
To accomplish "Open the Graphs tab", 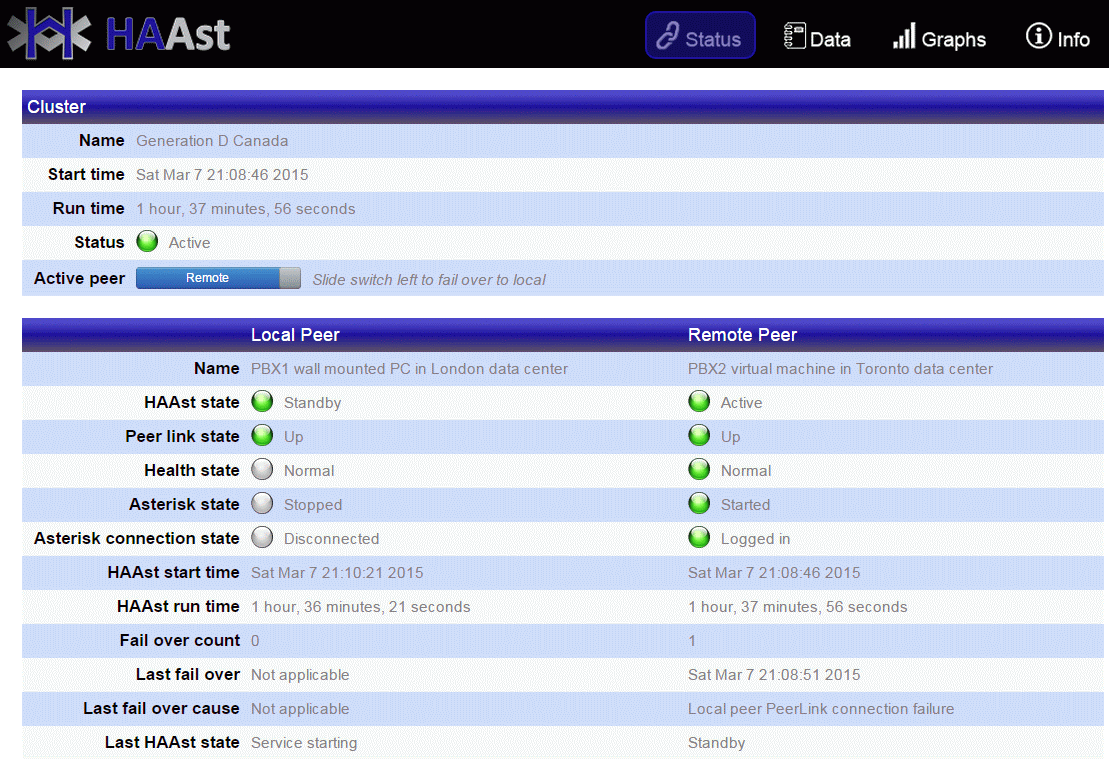I will 939,38.
